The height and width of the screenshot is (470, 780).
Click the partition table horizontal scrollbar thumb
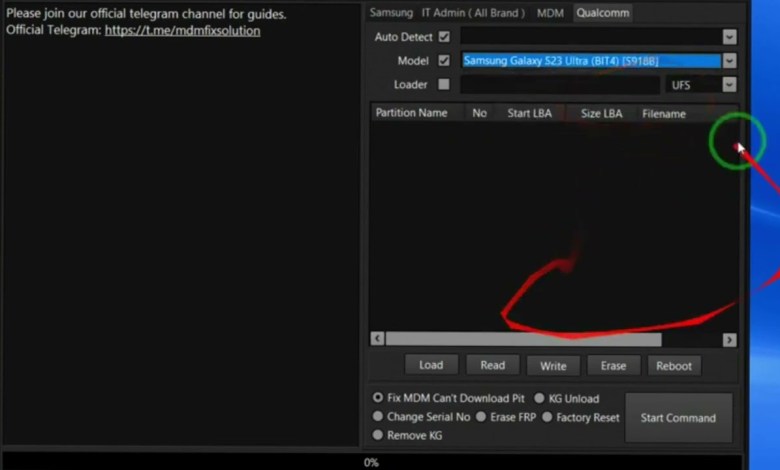pyautogui.click(x=523, y=339)
